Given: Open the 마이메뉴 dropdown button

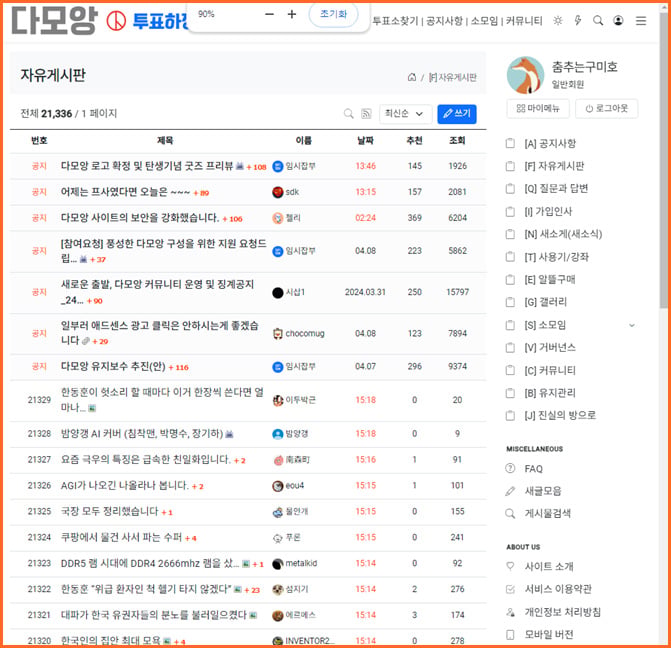Looking at the screenshot, I should [538, 108].
